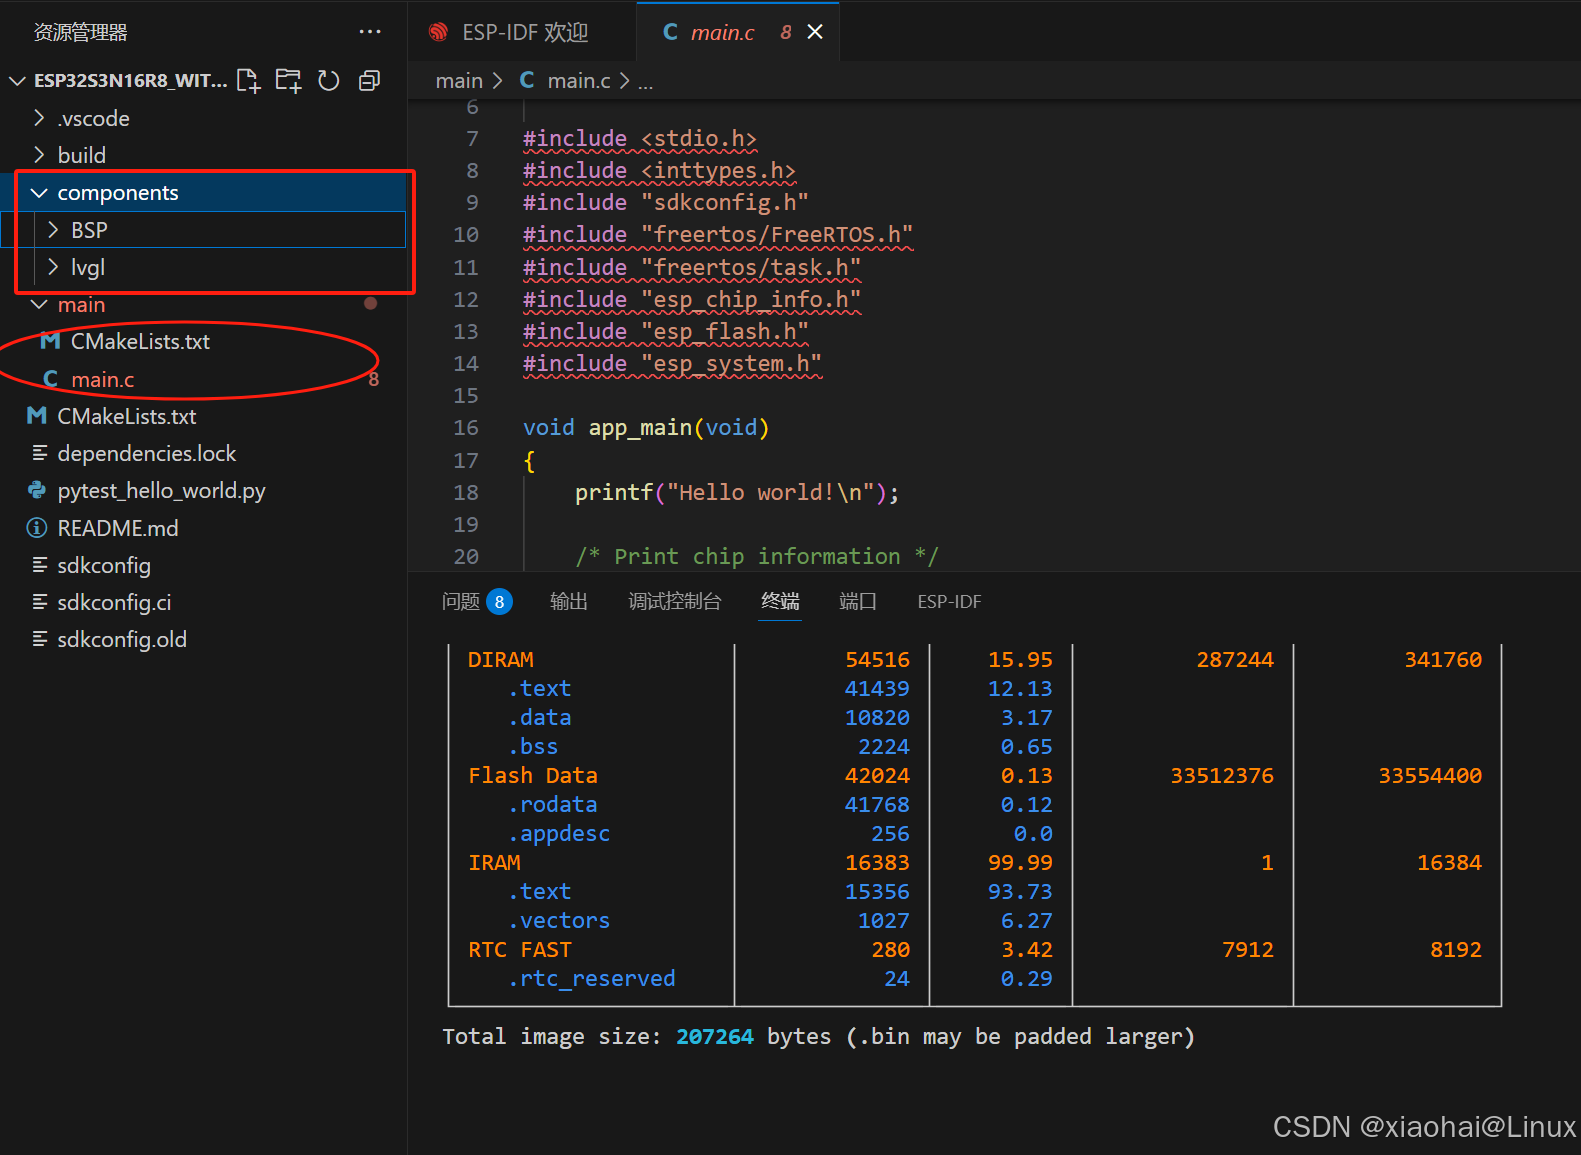Viewport: 1581px width, 1155px height.
Task: Click the dependencies.lock file icon
Action: coord(40,453)
